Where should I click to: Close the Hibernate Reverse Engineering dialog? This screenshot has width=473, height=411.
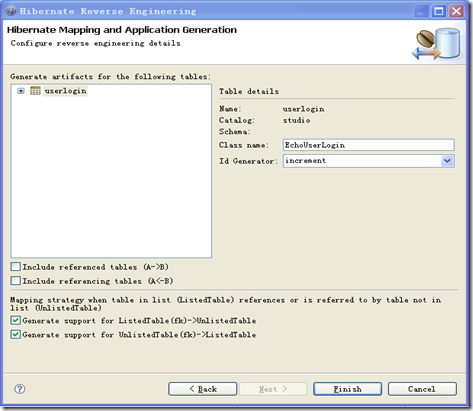coord(456,12)
